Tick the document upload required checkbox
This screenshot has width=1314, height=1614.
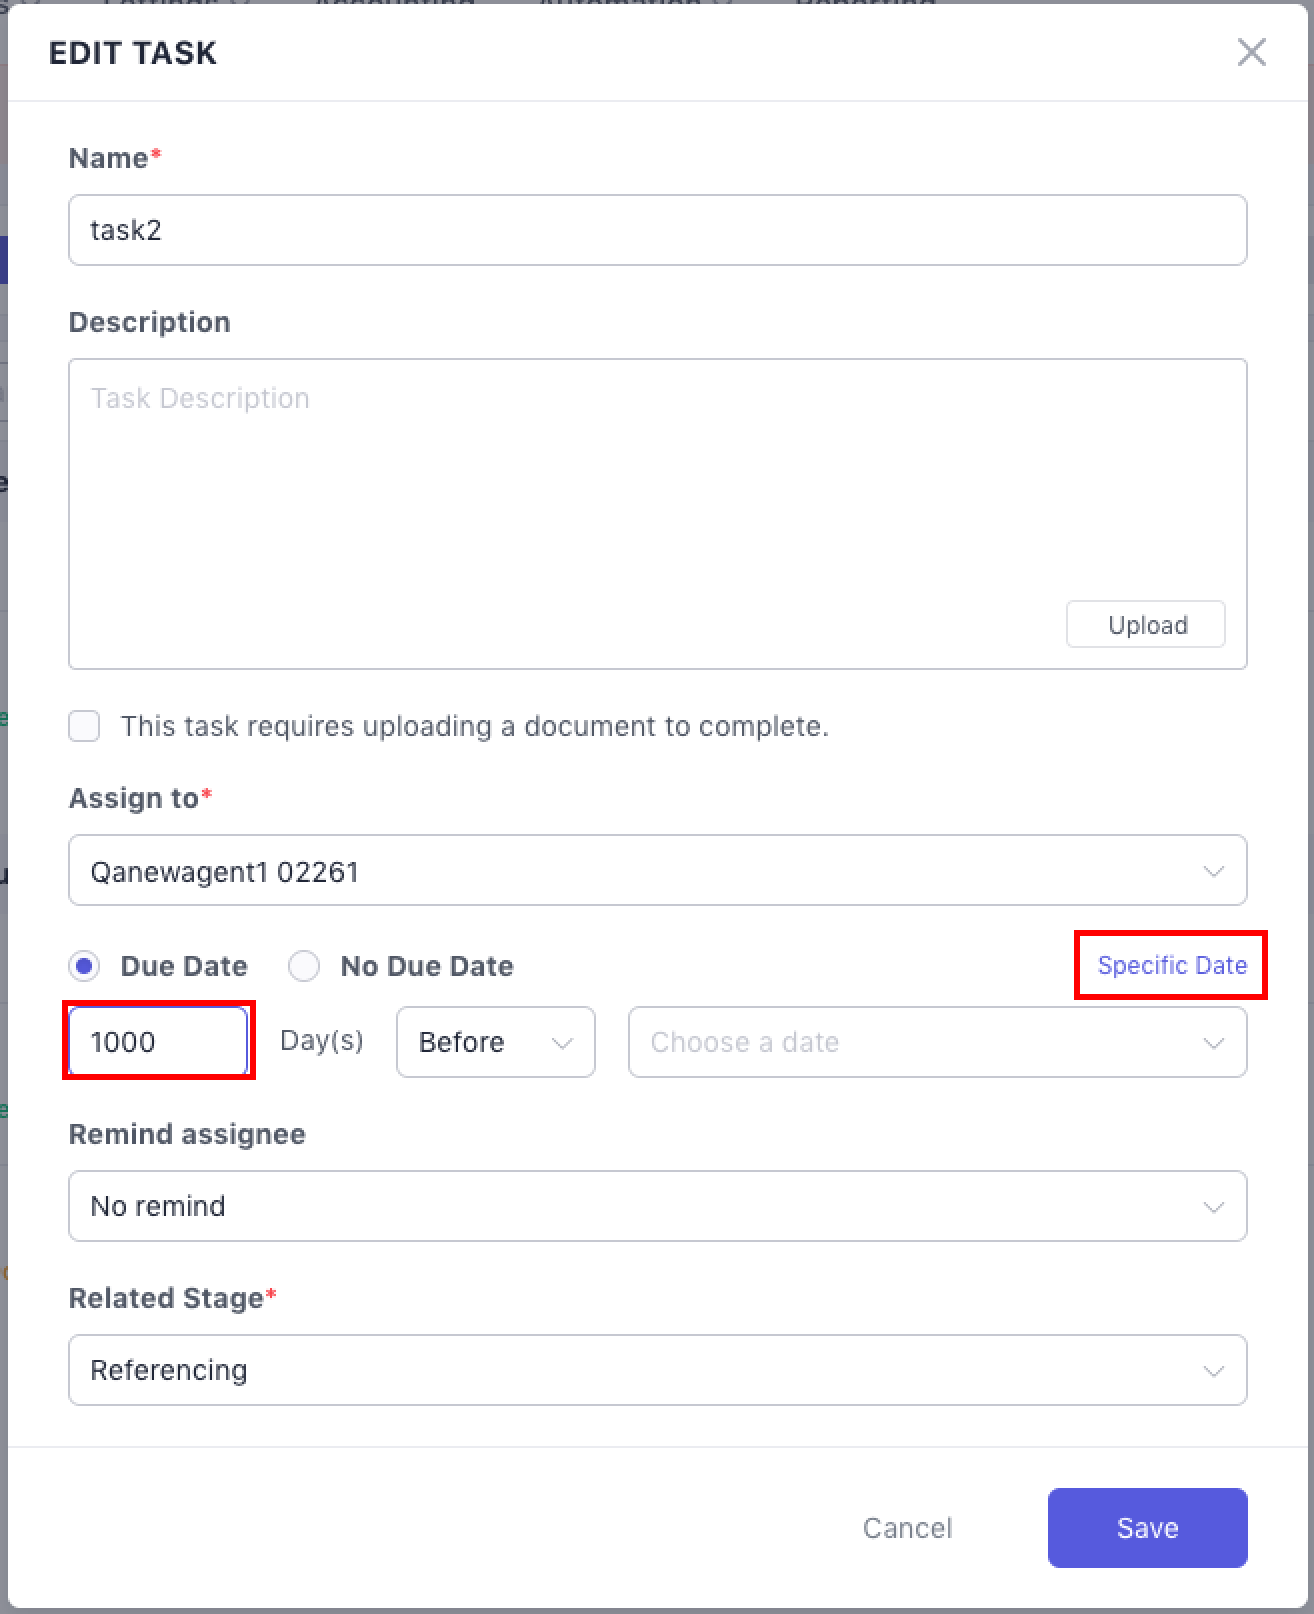[x=84, y=726]
